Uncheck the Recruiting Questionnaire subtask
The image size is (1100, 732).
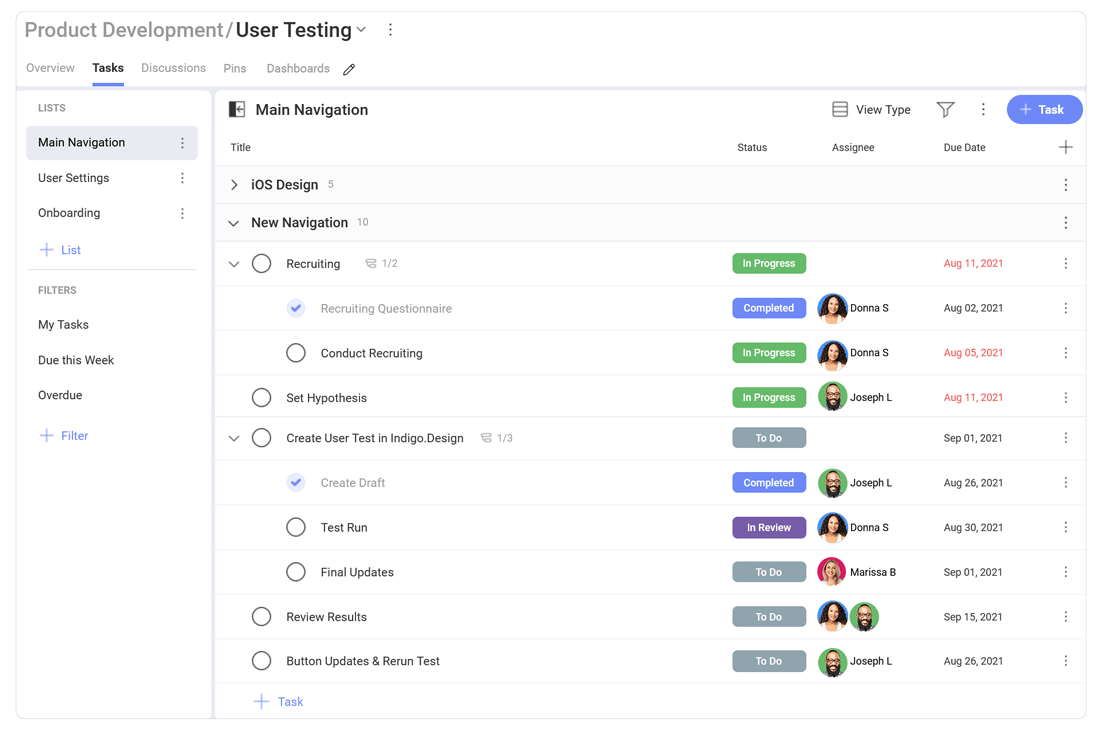coord(296,308)
